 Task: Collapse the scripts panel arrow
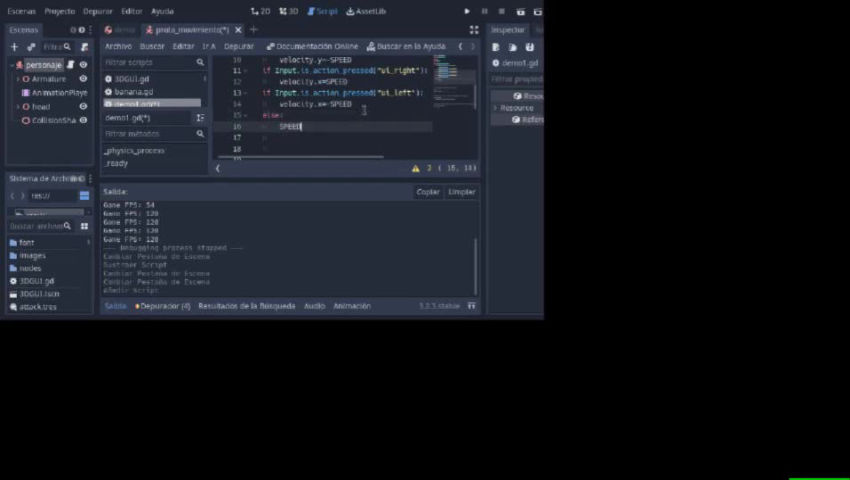click(218, 169)
